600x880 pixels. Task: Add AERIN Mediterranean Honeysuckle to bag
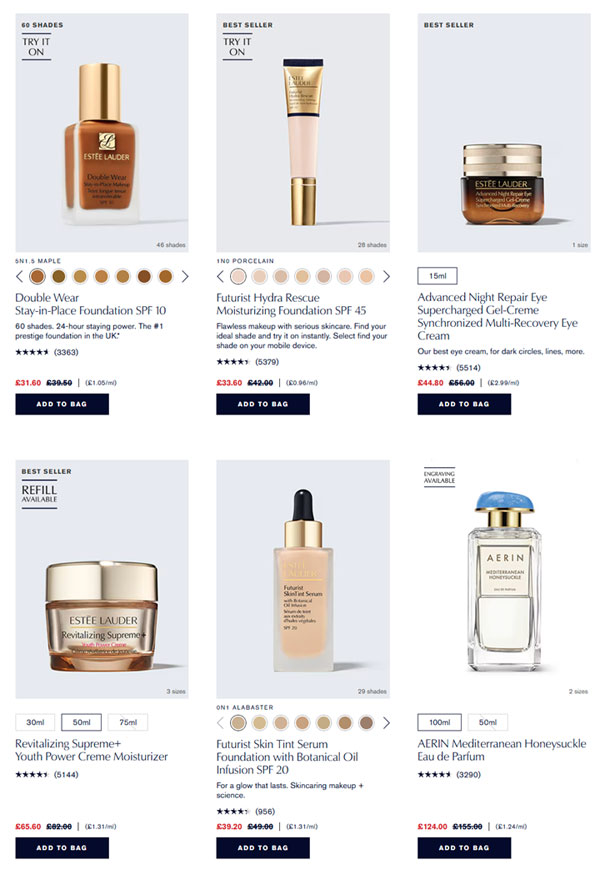[x=464, y=848]
